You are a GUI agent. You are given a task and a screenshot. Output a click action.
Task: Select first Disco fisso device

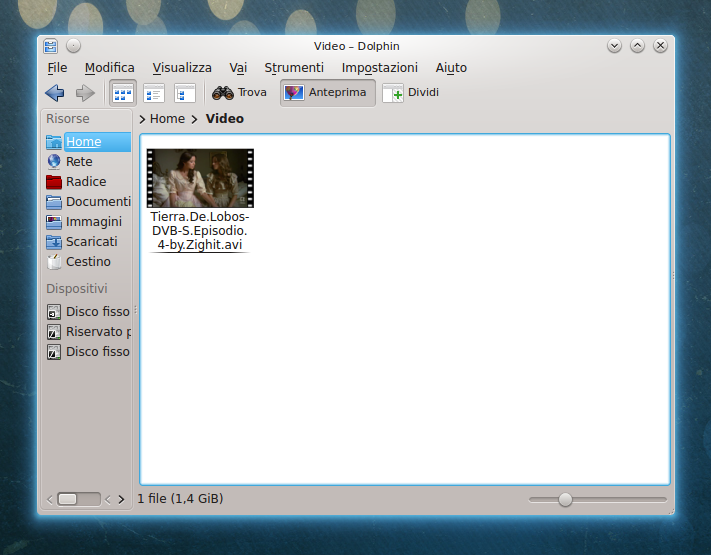click(88, 312)
